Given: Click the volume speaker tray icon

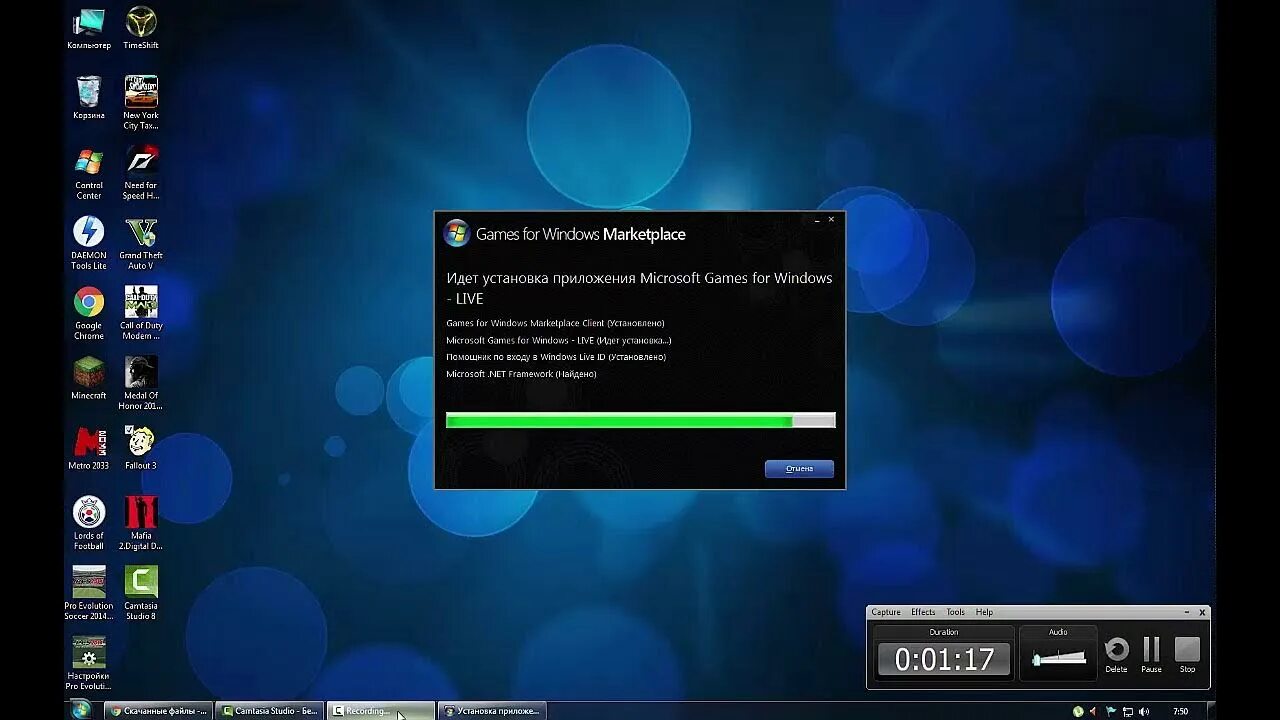Looking at the screenshot, I should (1144, 711).
